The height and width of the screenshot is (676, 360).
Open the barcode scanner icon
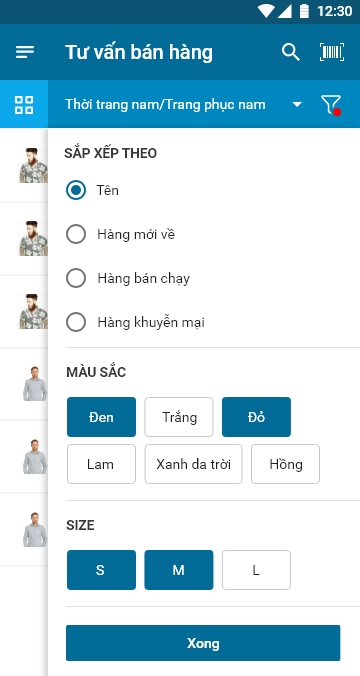[332, 52]
